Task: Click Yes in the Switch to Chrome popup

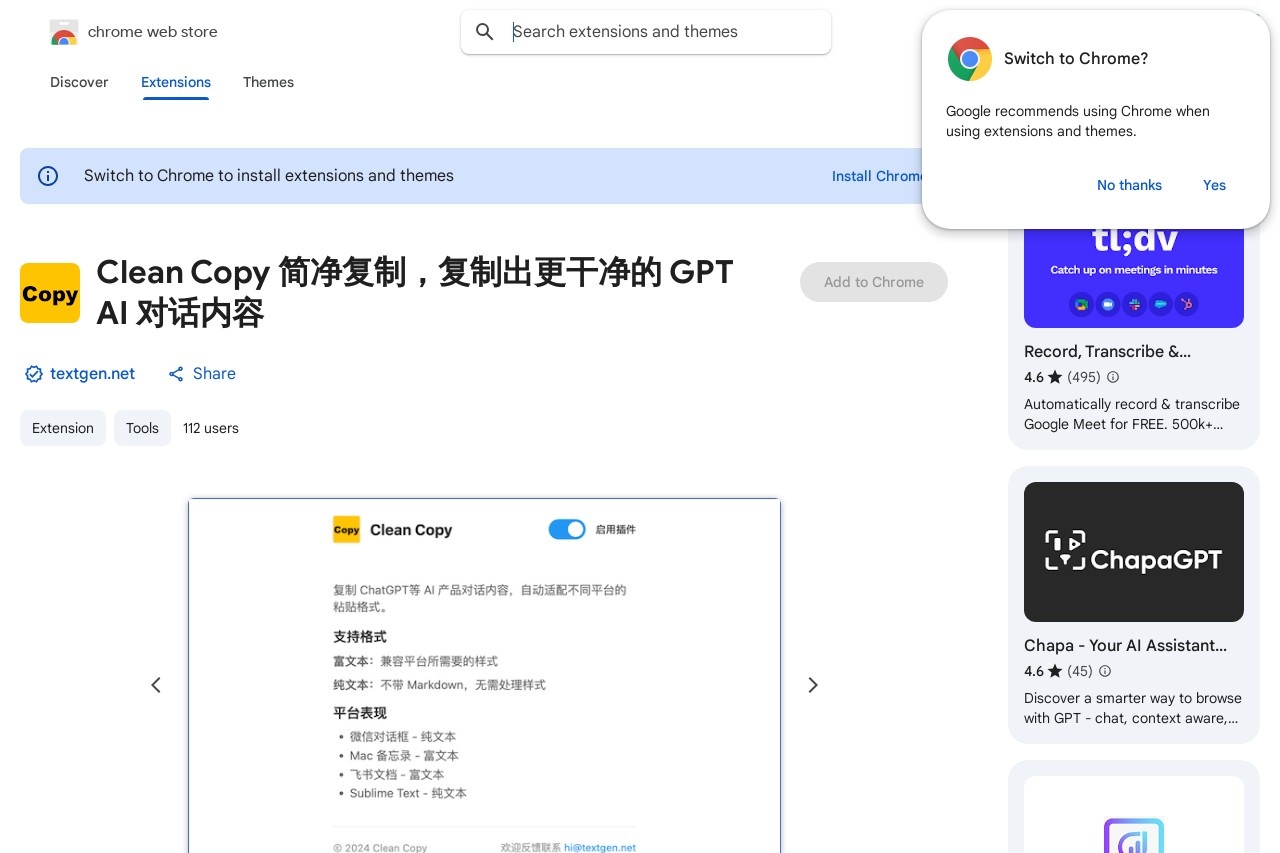Action: [1214, 185]
